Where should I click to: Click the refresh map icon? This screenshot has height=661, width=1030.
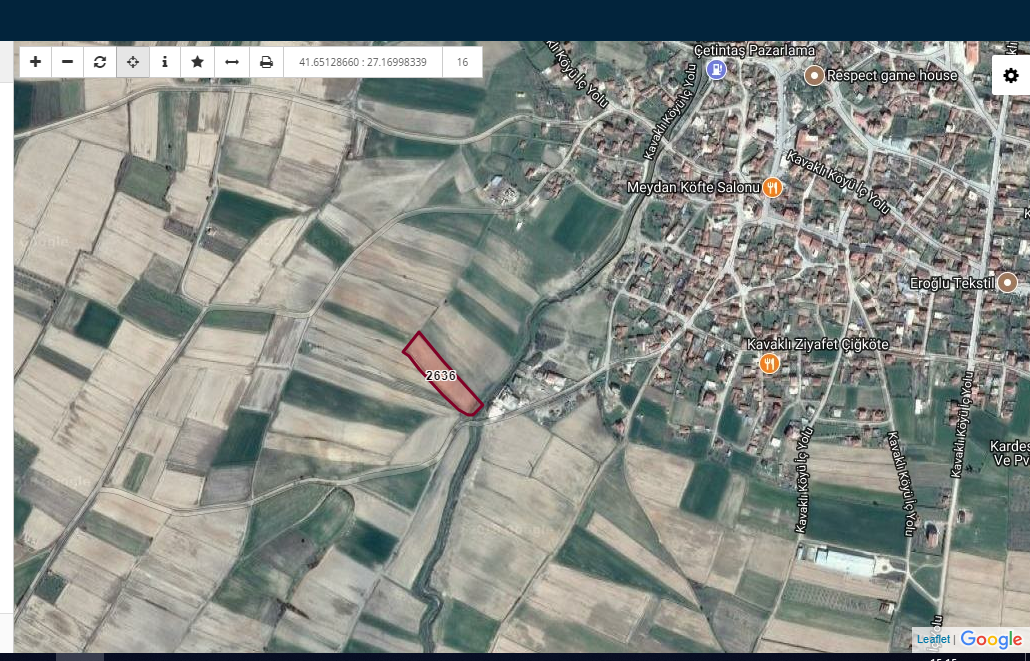coord(100,62)
